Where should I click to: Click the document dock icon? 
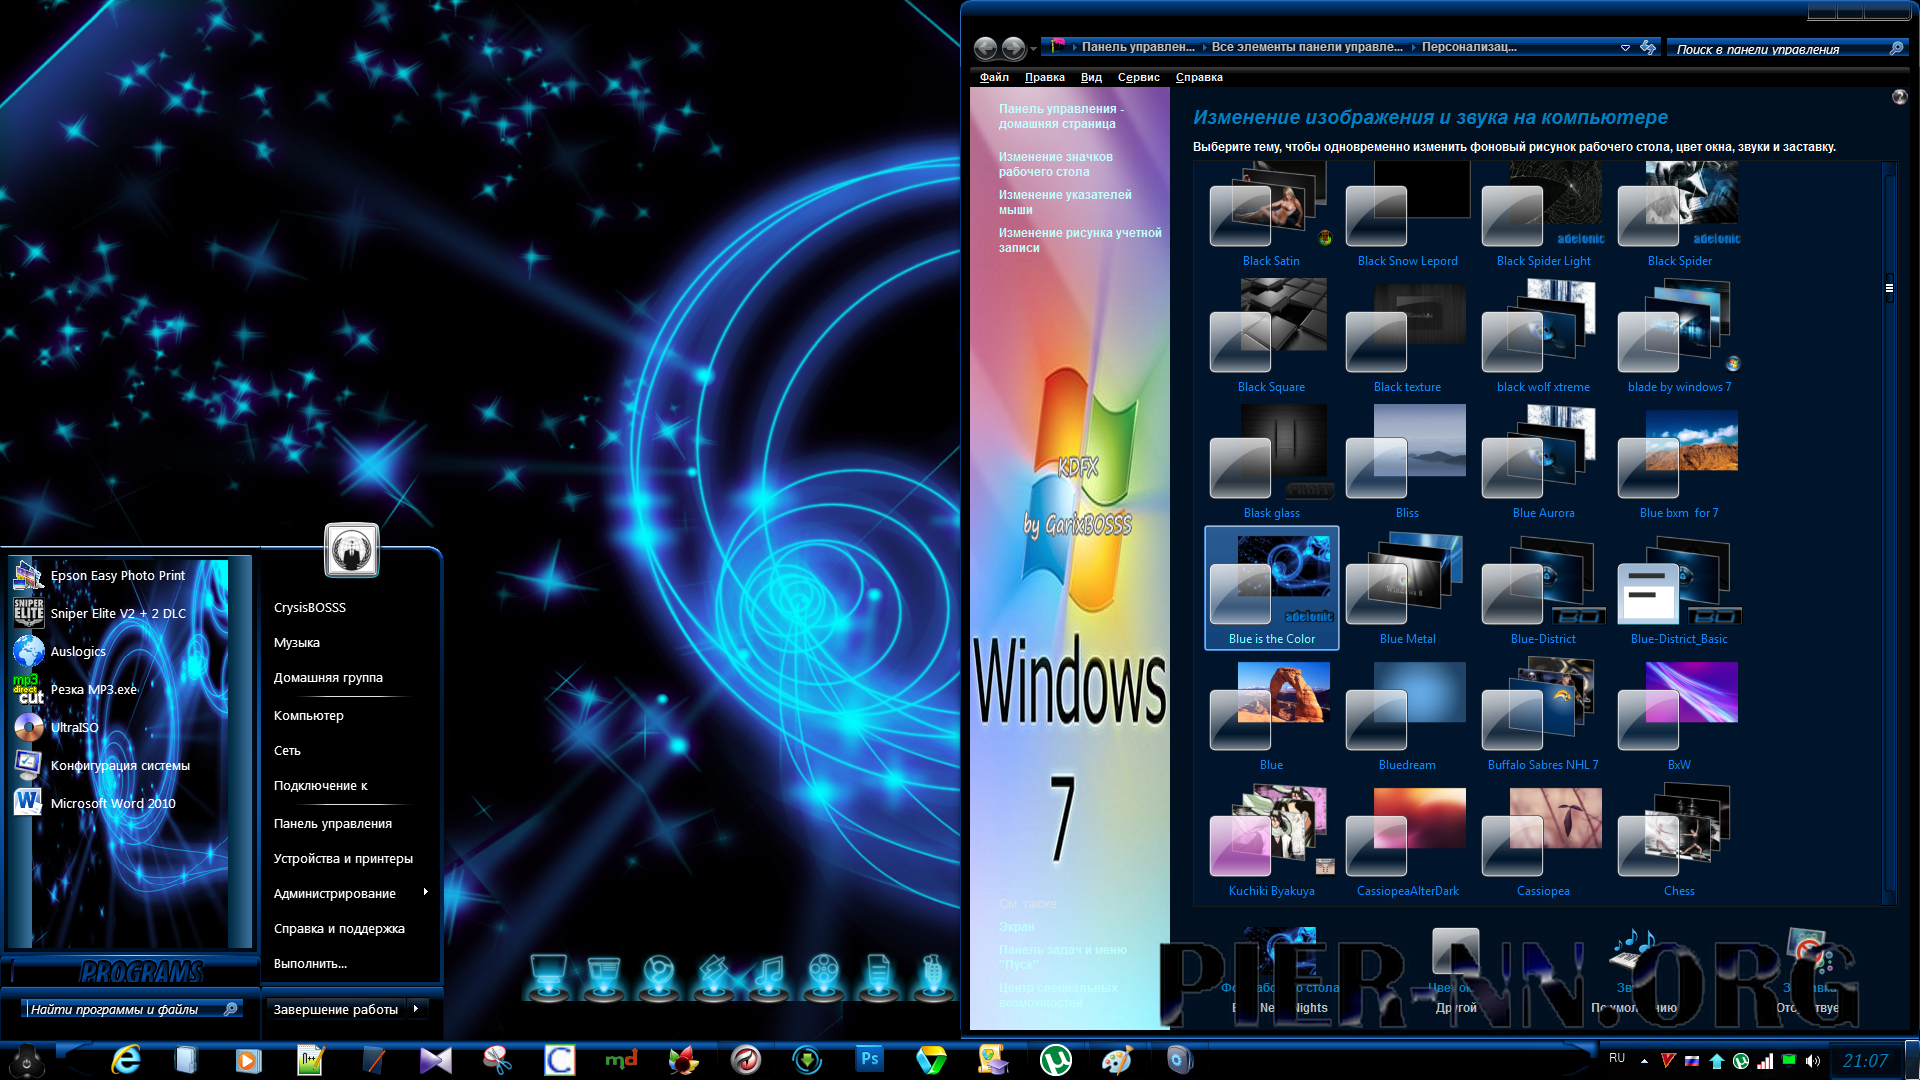pyautogui.click(x=878, y=976)
